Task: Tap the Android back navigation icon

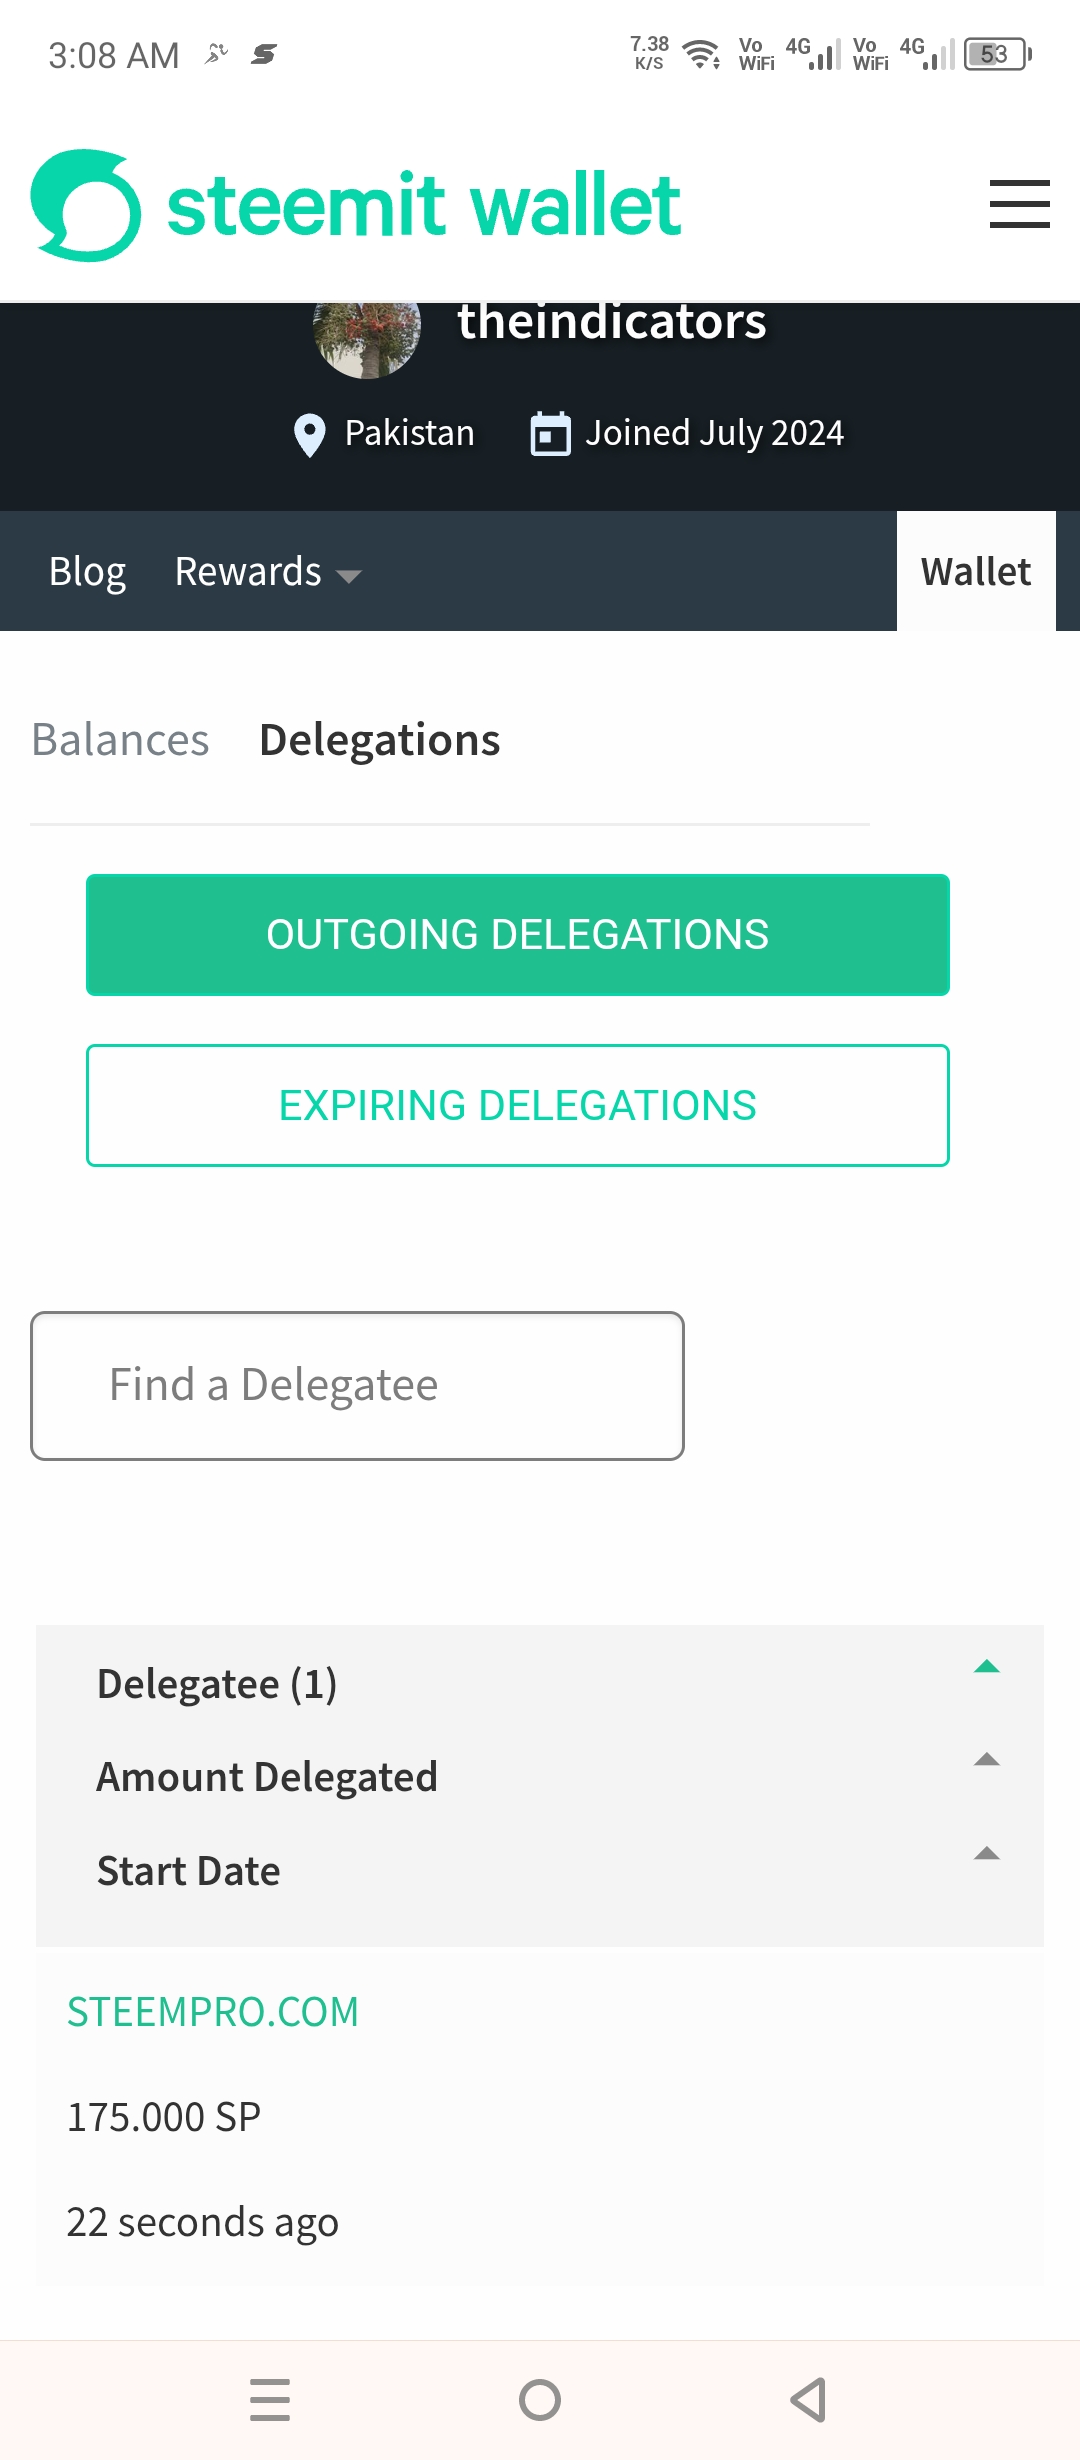Action: 808,2400
